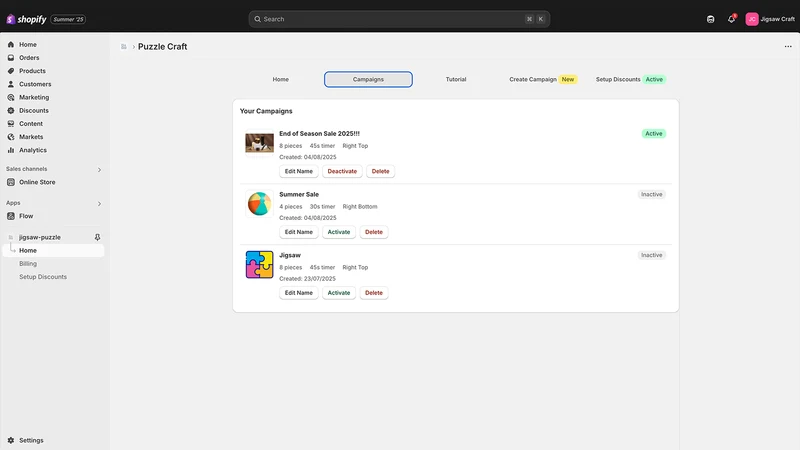Click the "Your Campaigns" heading
The width and height of the screenshot is (800, 450).
click(266, 111)
